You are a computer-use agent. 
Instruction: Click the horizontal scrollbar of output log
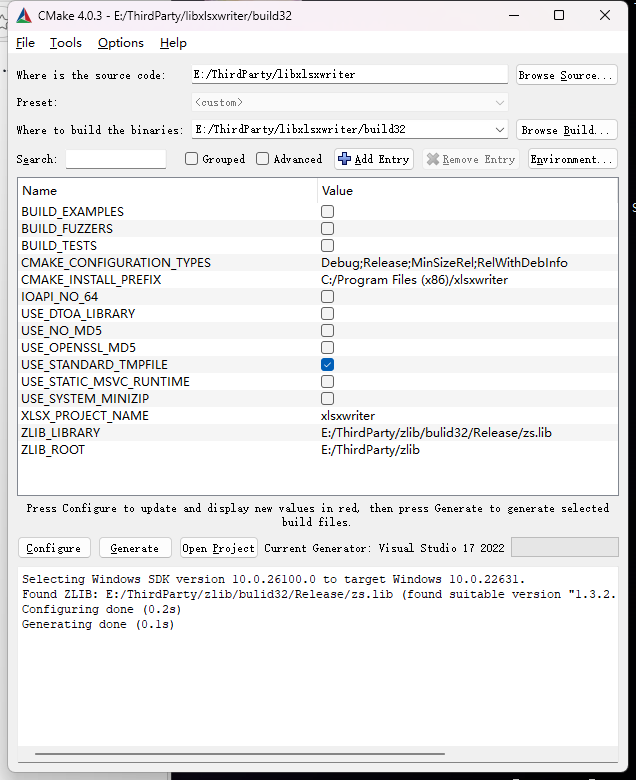click(x=240, y=754)
